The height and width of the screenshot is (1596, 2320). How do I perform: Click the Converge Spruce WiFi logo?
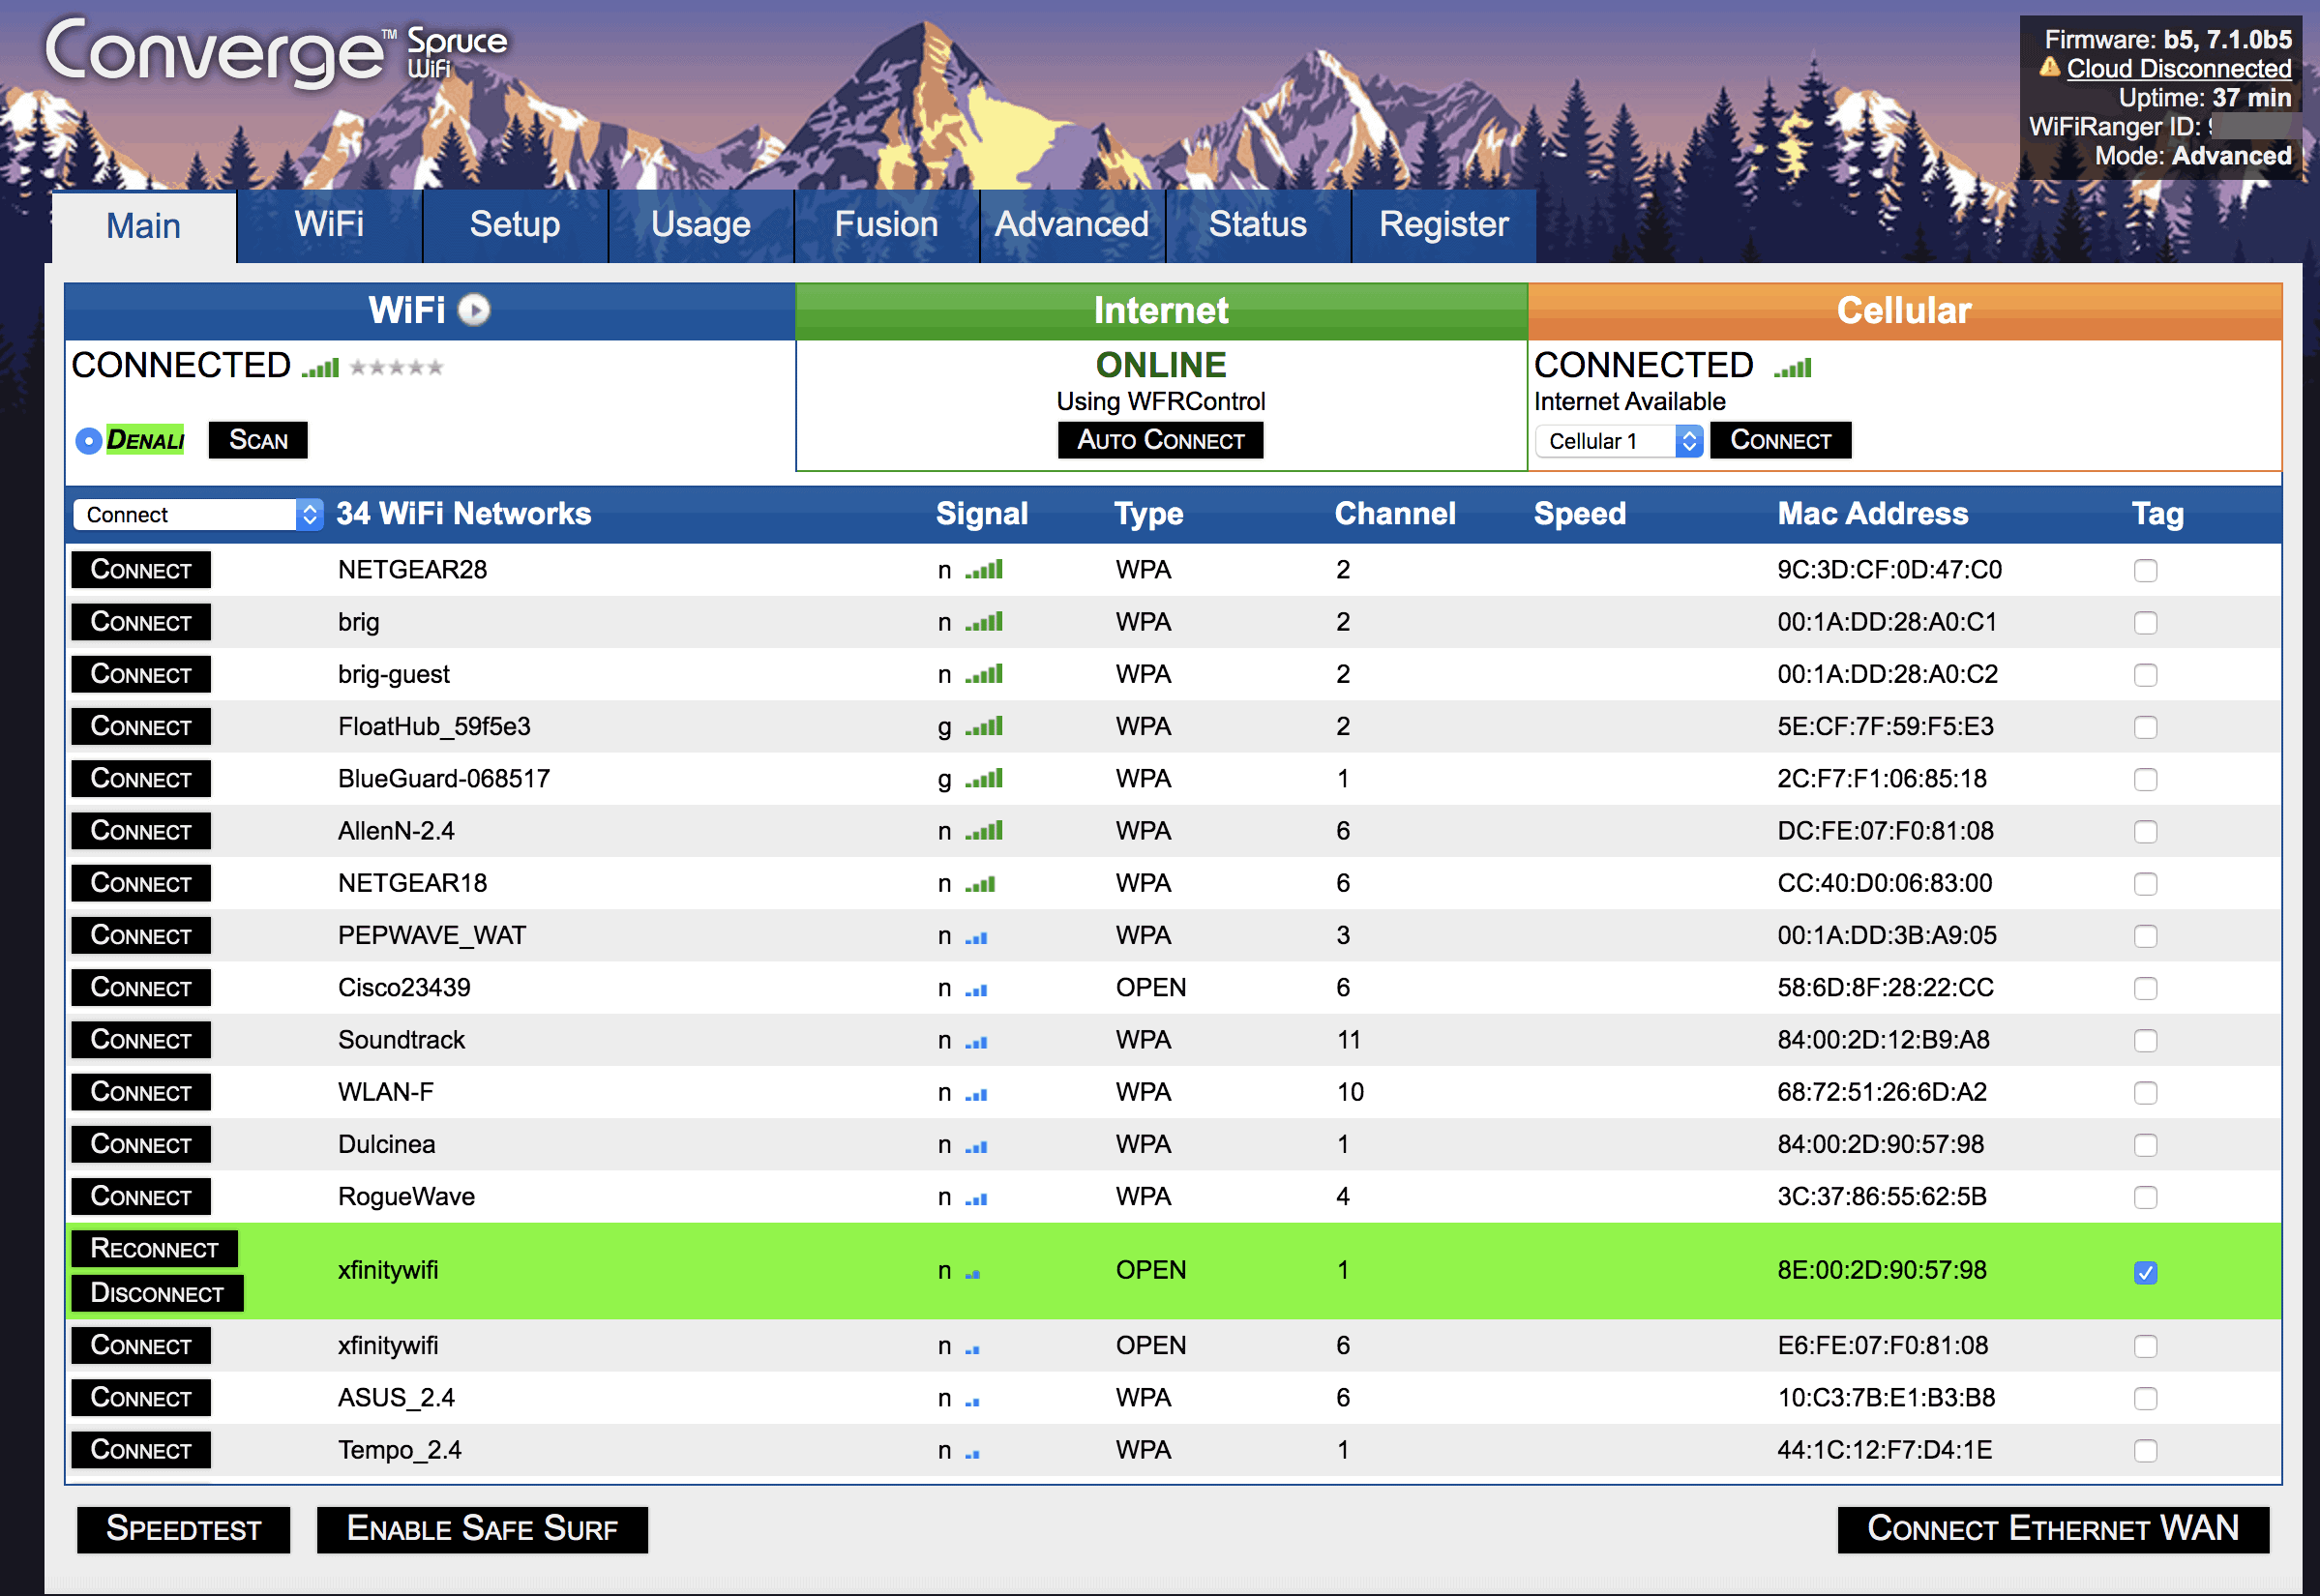coord(277,52)
